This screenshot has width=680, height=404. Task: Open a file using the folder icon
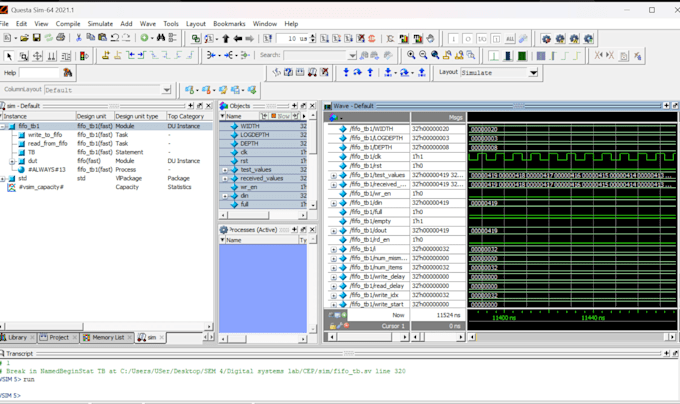24,38
